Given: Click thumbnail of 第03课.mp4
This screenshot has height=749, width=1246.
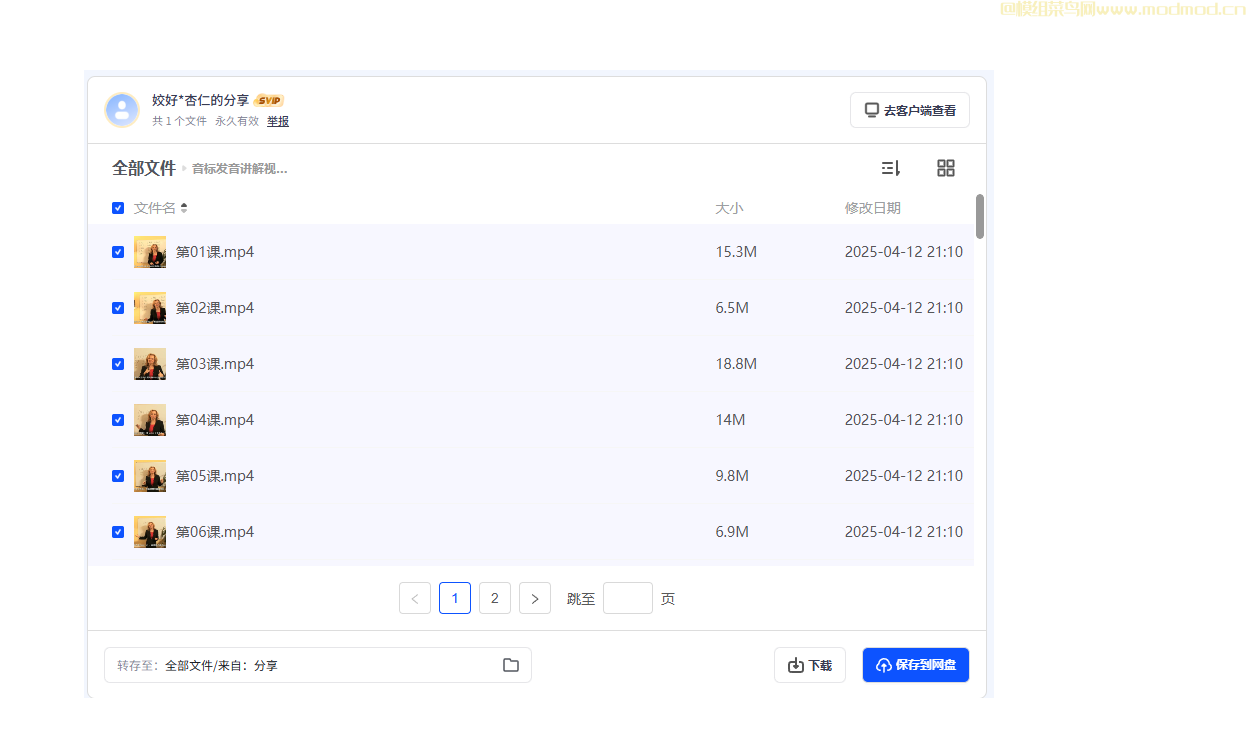Looking at the screenshot, I should (150, 364).
